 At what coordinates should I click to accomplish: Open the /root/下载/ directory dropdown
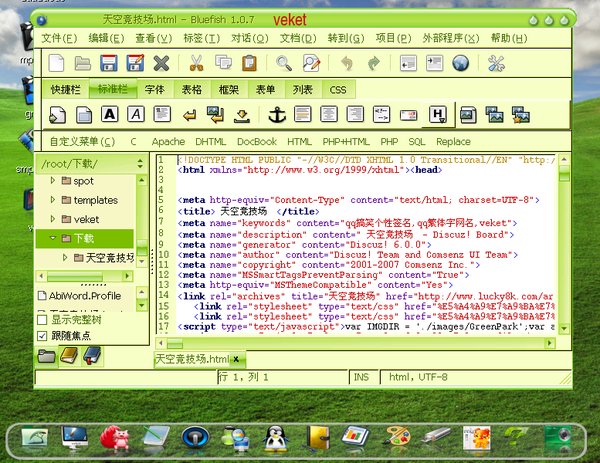click(x=140, y=163)
